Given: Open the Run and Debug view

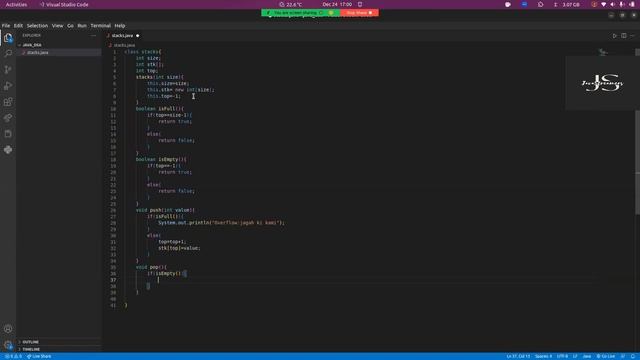Looking at the screenshot, I should 8,86.
